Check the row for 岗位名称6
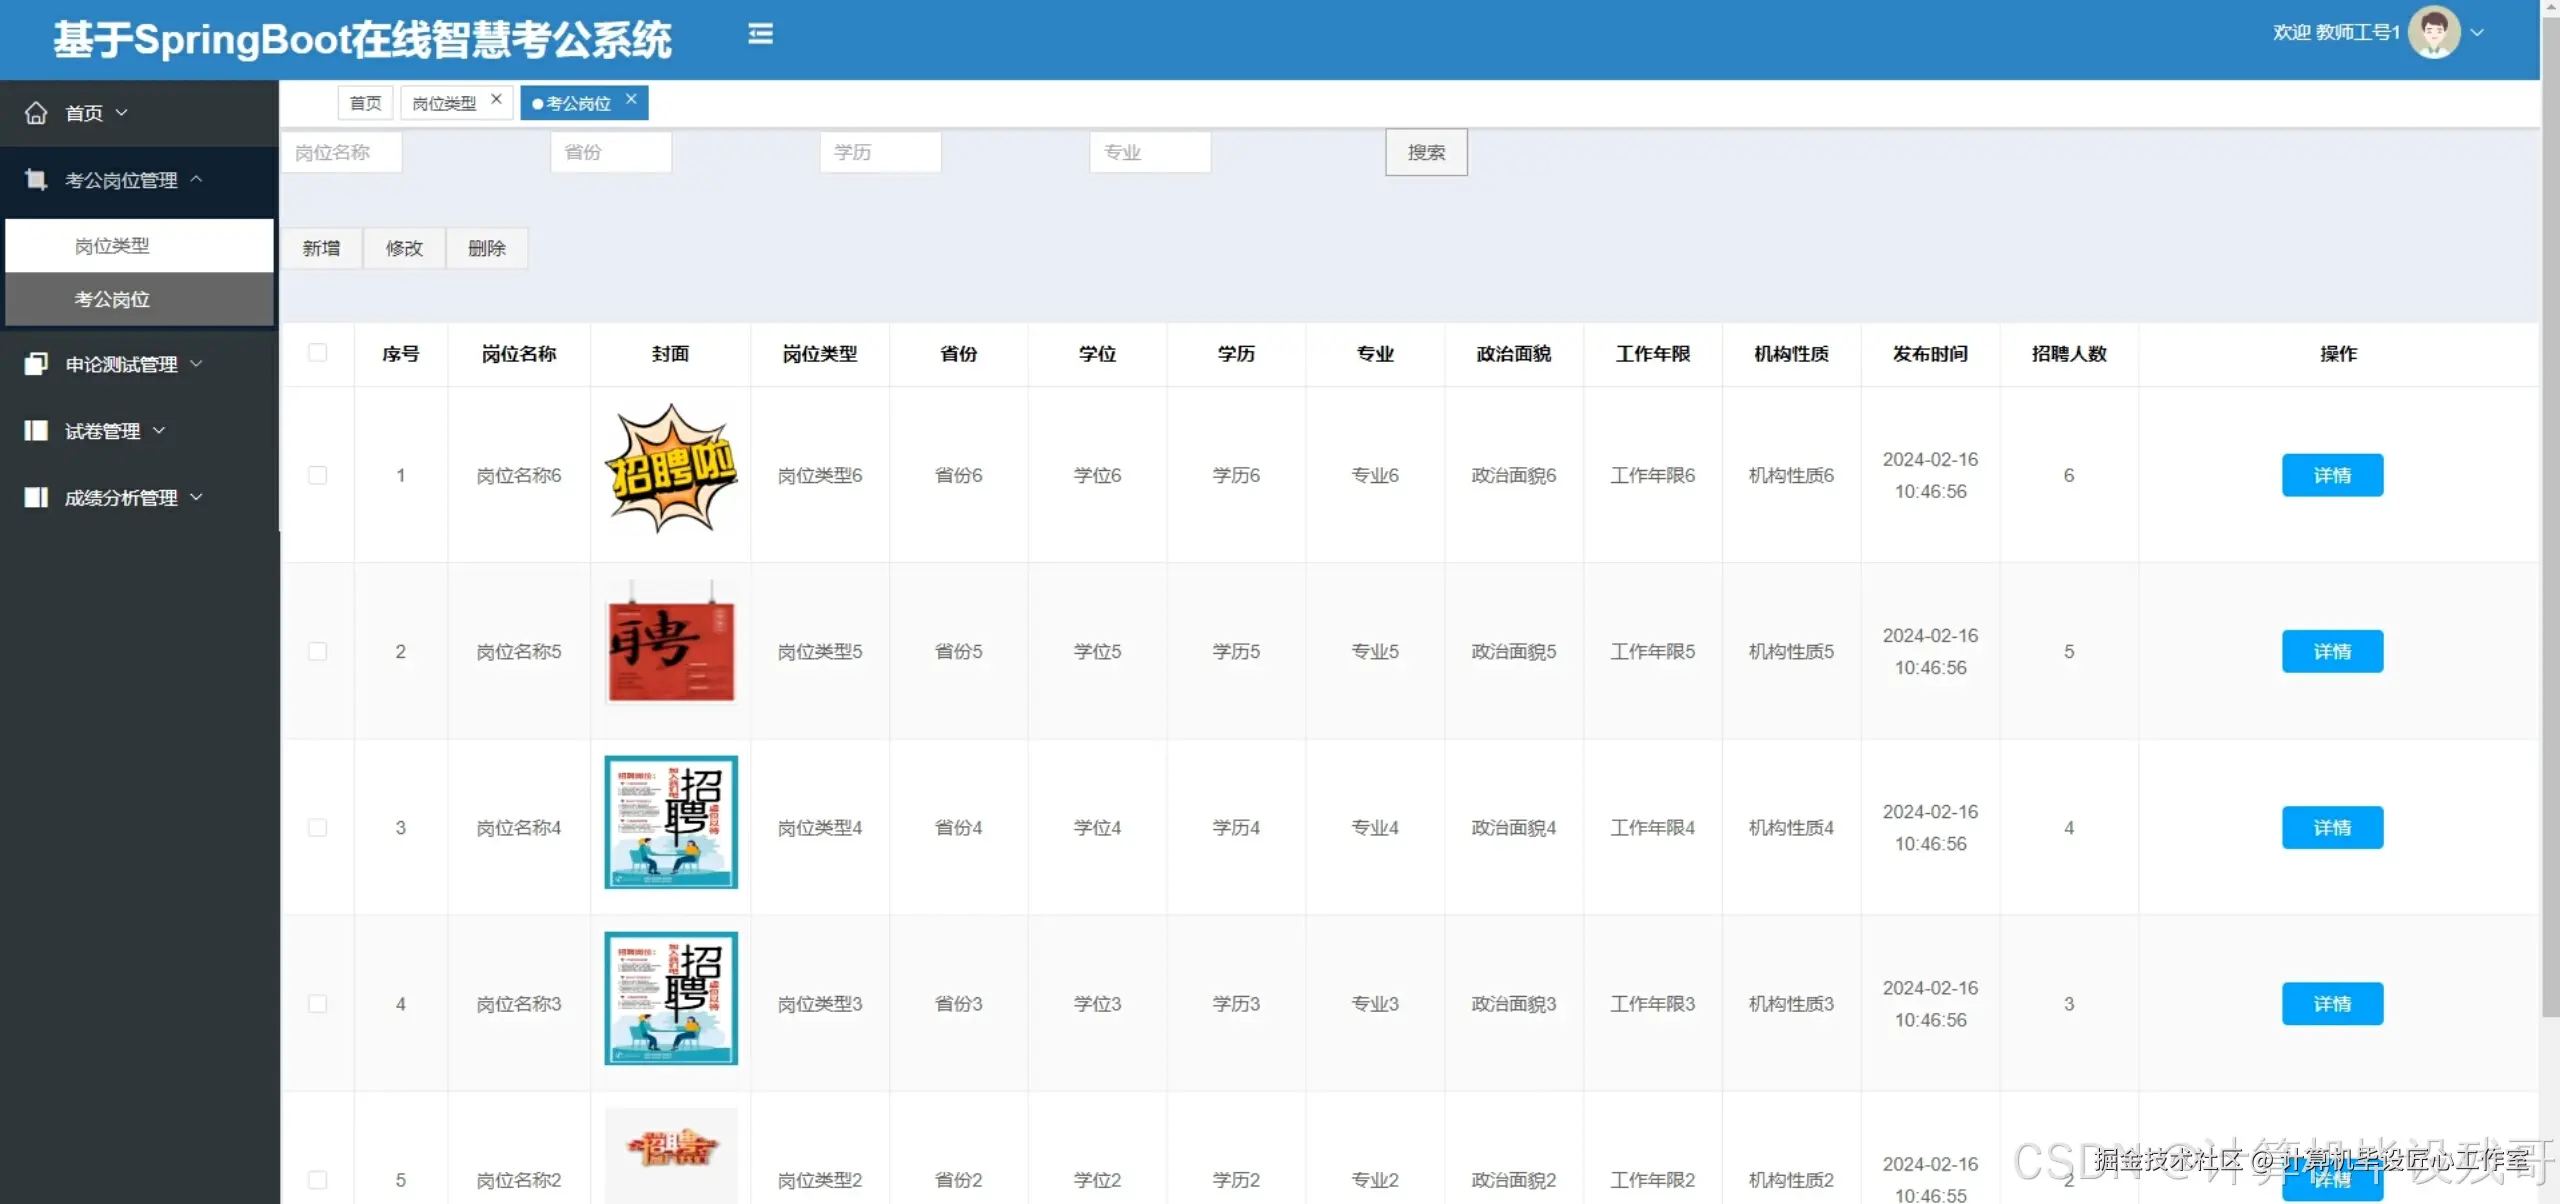 tap(317, 475)
